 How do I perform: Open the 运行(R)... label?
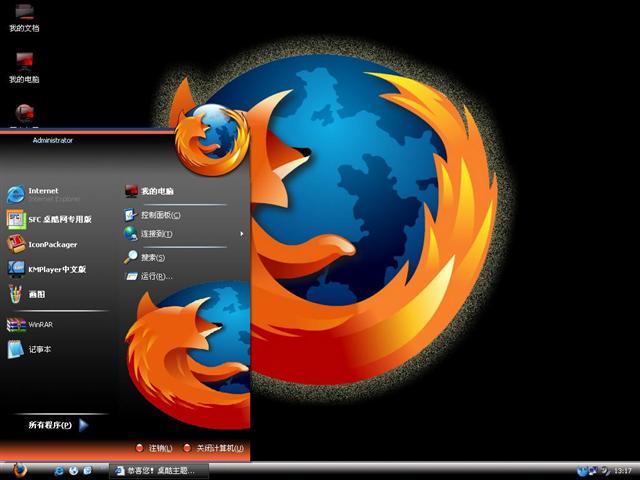tap(157, 276)
